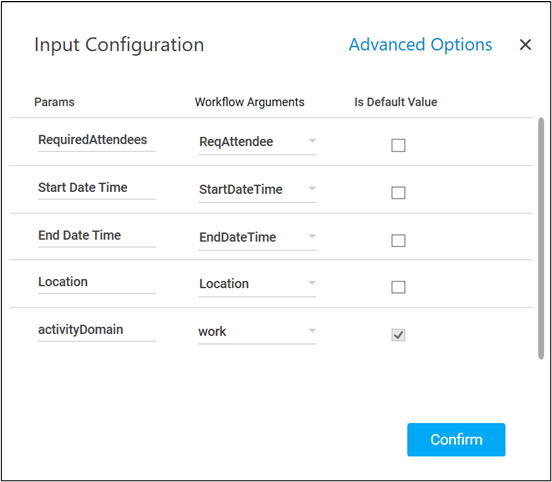
Task: Check default value for RequiredAttendees
Action: 398,145
